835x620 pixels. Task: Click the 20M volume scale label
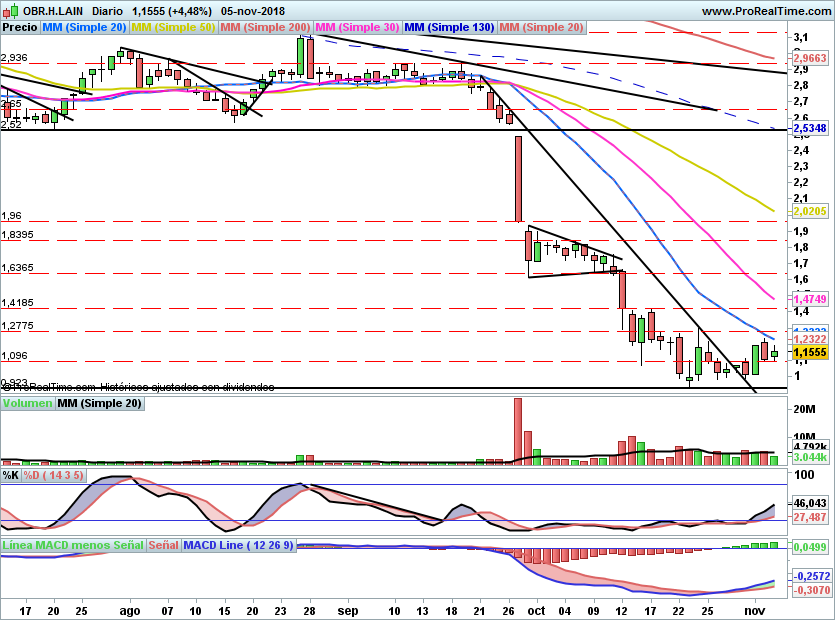[x=804, y=409]
